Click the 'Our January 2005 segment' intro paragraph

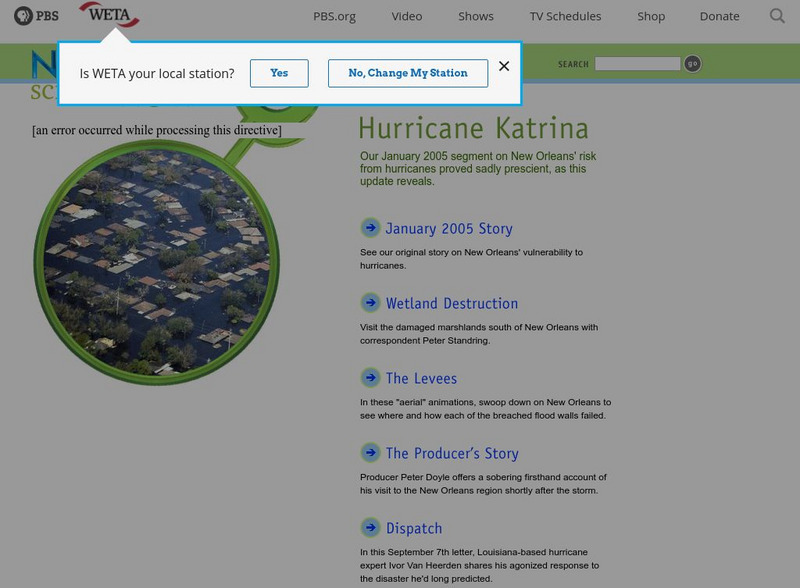tap(478, 168)
